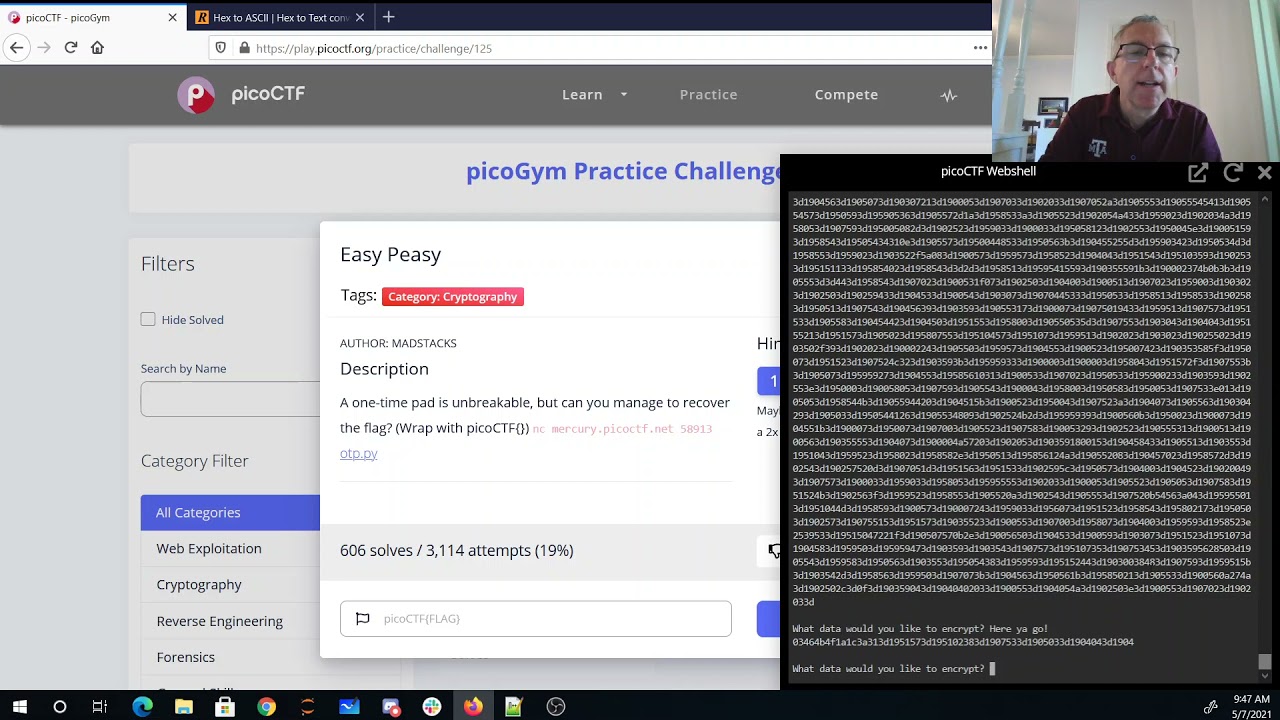This screenshot has width=1280, height=720.
Task: Click the Search by Name field
Action: (230, 399)
